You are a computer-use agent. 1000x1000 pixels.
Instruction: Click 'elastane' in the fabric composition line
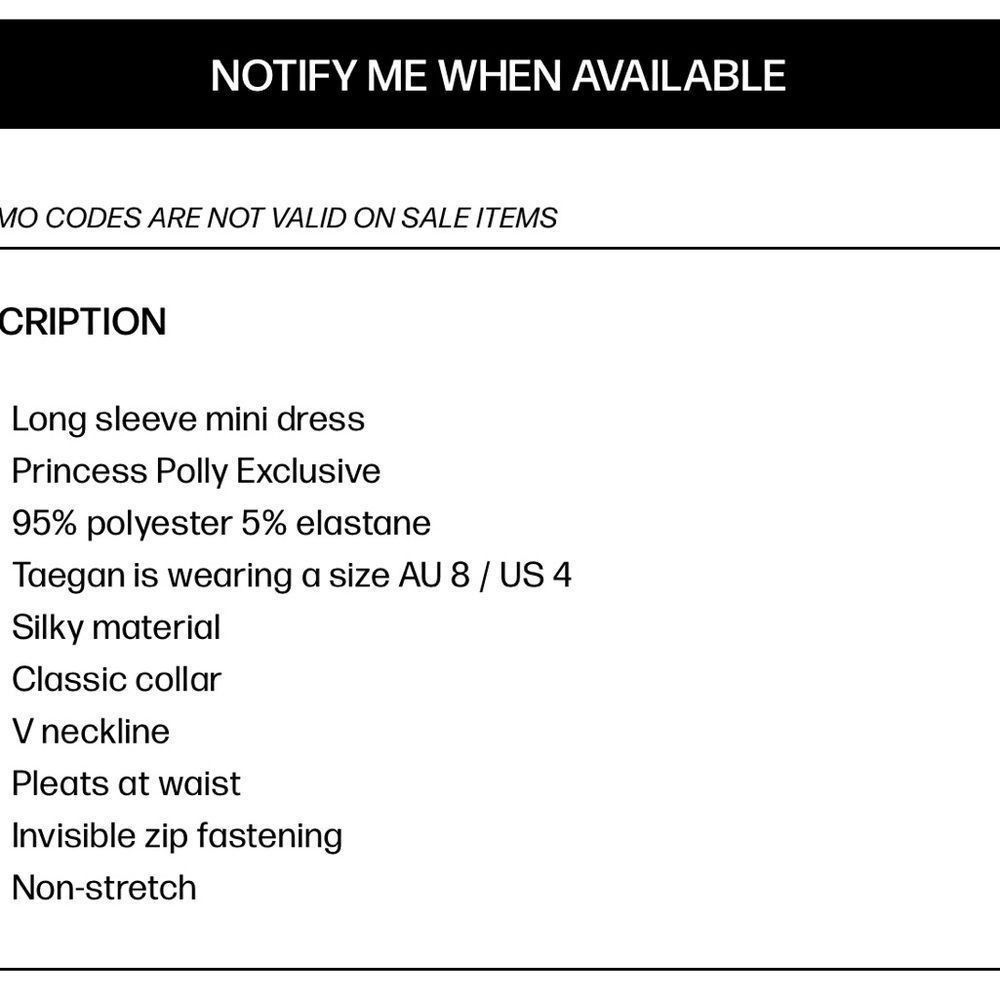click(x=364, y=524)
